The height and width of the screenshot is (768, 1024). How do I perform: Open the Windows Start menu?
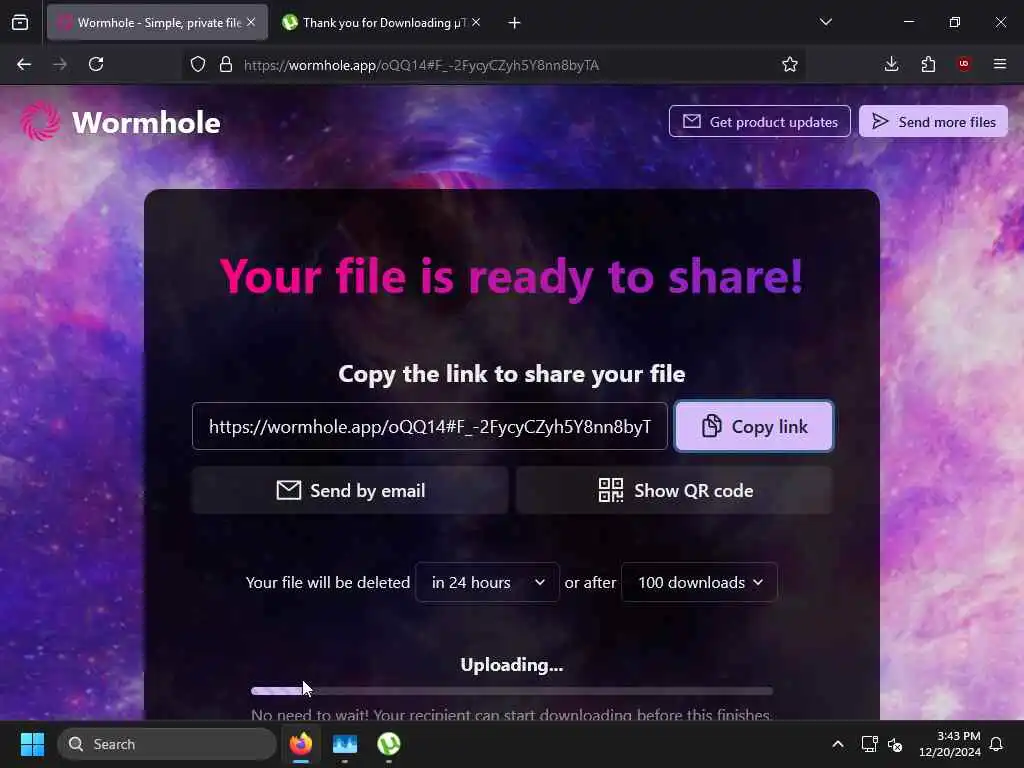32,744
